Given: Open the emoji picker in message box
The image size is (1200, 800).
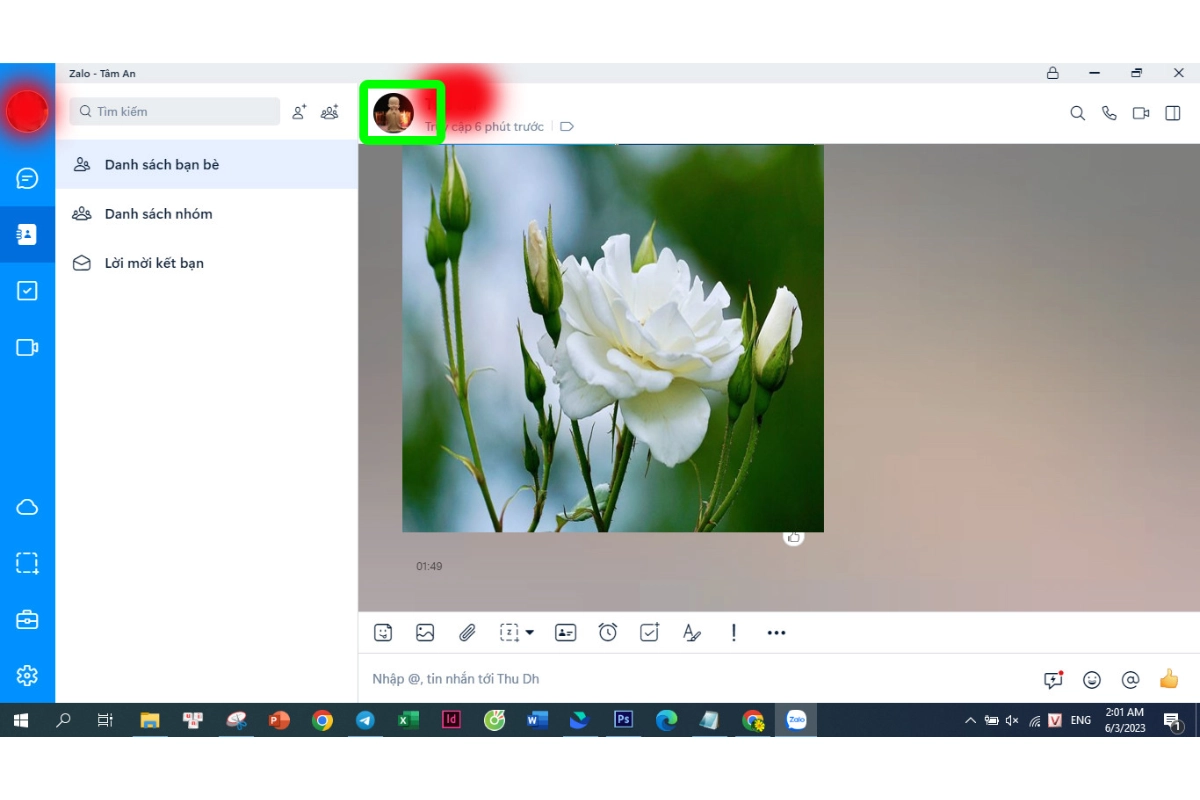Looking at the screenshot, I should (x=1092, y=680).
